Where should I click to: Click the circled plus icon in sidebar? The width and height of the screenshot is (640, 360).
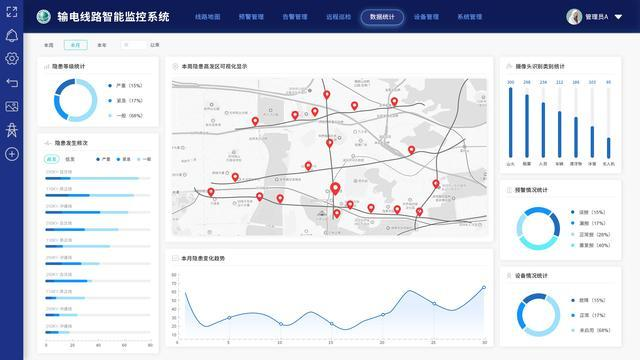click(12, 154)
